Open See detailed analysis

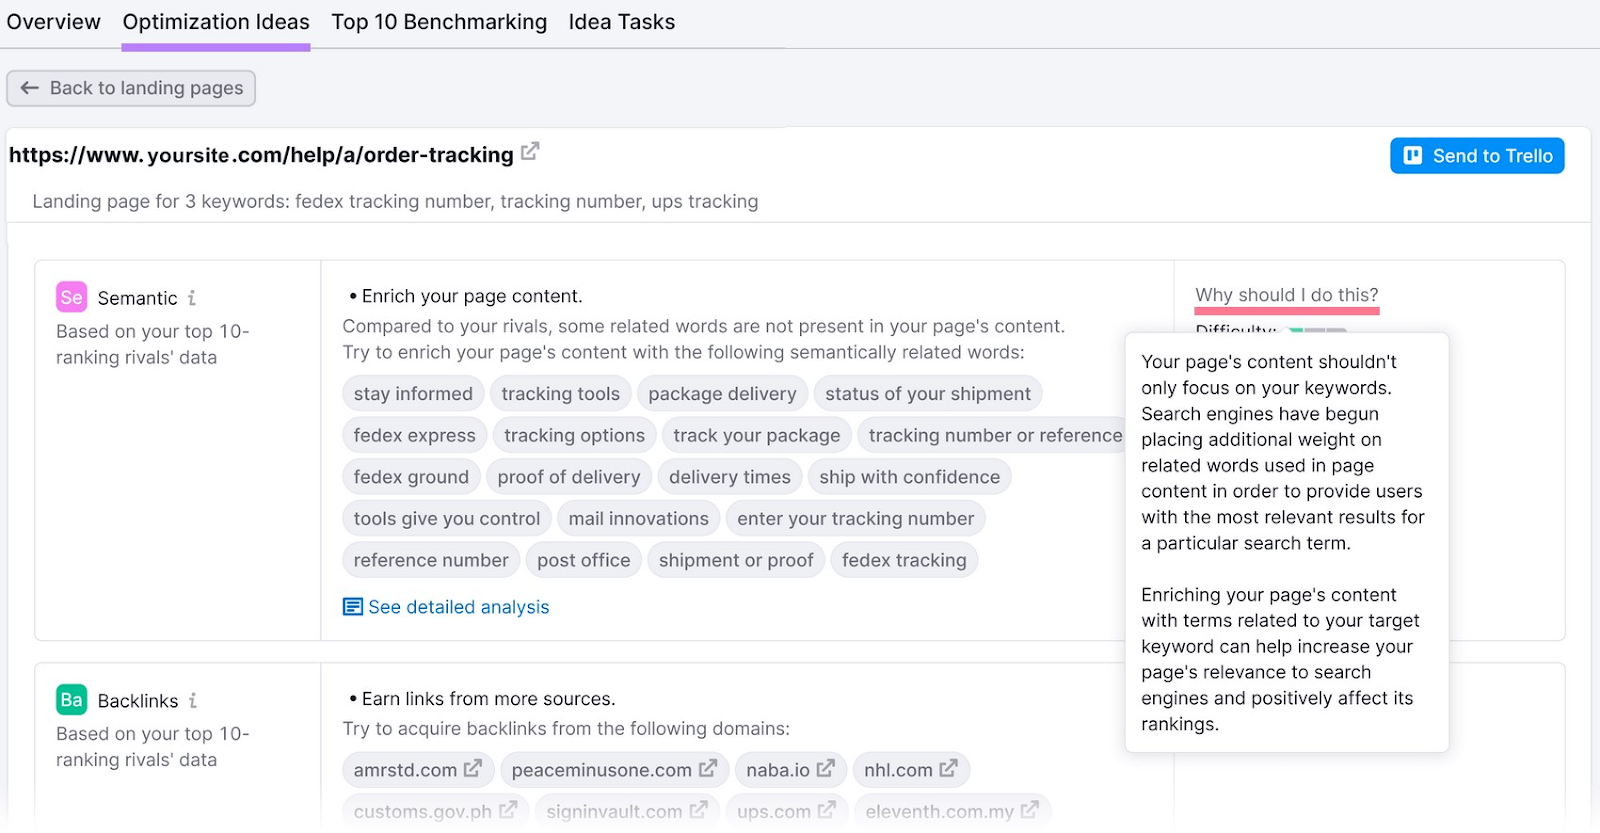pos(458,607)
